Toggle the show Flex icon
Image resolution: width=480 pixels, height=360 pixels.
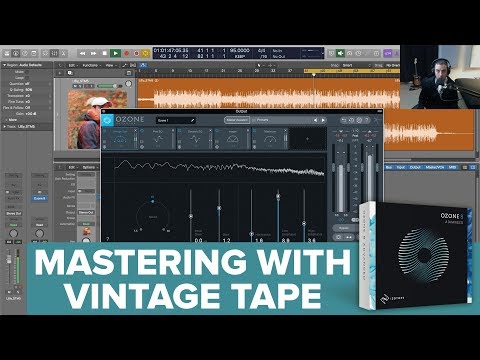(133, 65)
